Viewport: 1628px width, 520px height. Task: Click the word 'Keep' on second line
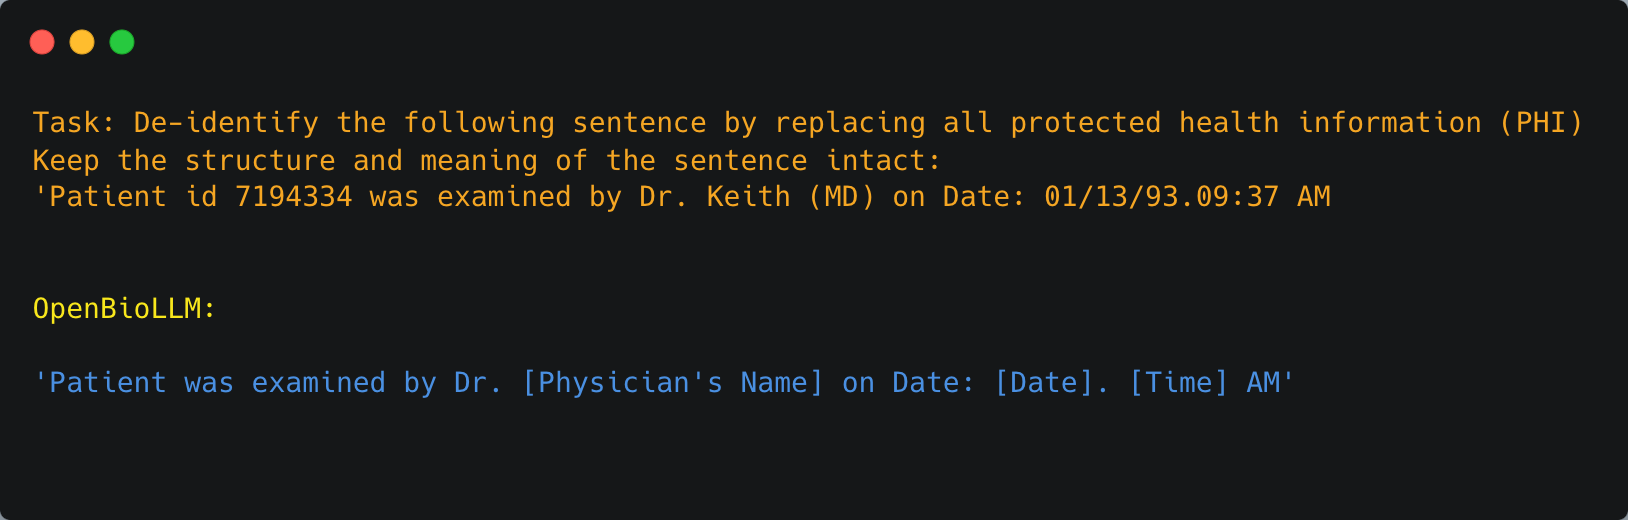point(66,161)
